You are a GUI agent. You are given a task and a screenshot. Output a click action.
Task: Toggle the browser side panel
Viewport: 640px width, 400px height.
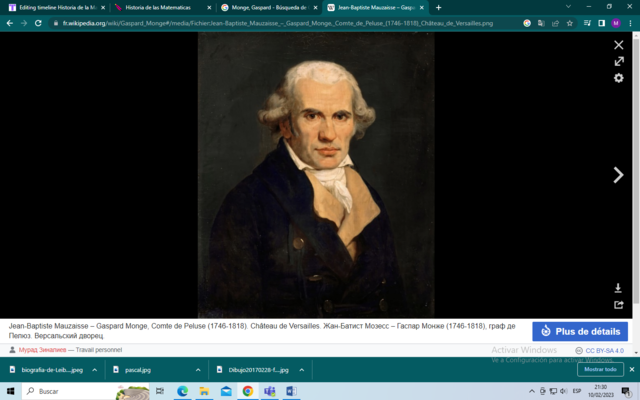pos(601,23)
